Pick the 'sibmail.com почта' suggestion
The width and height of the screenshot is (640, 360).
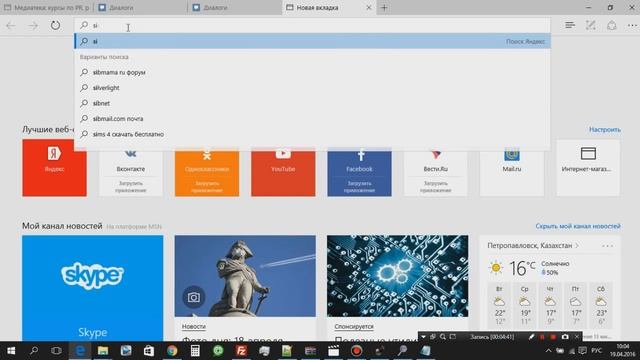(x=312, y=119)
